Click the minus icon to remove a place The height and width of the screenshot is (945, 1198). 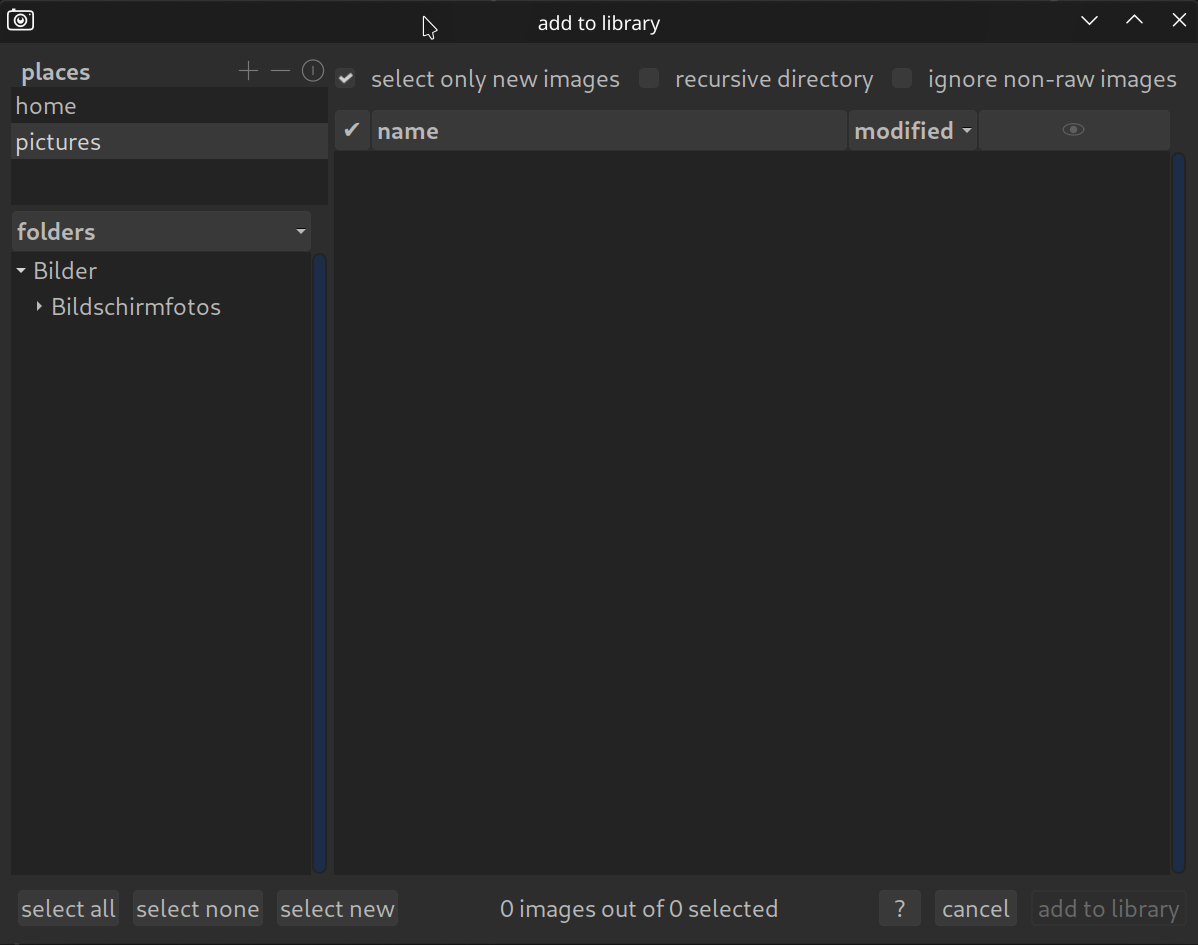tap(280, 71)
